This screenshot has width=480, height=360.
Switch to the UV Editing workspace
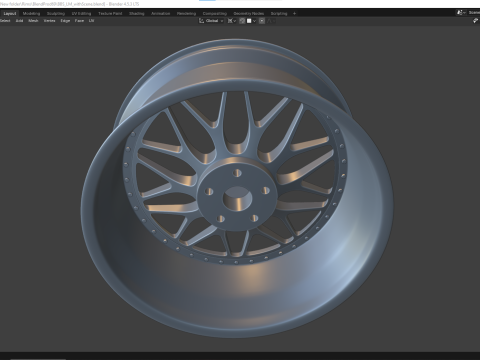(x=81, y=13)
